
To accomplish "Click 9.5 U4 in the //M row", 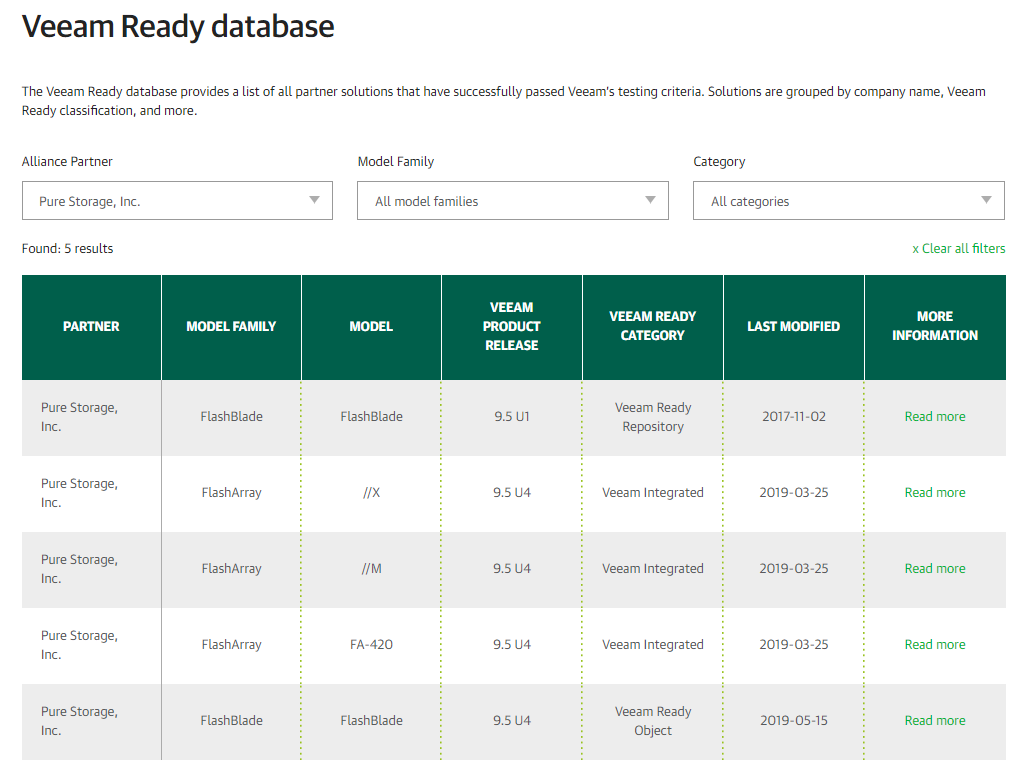I will [x=512, y=568].
